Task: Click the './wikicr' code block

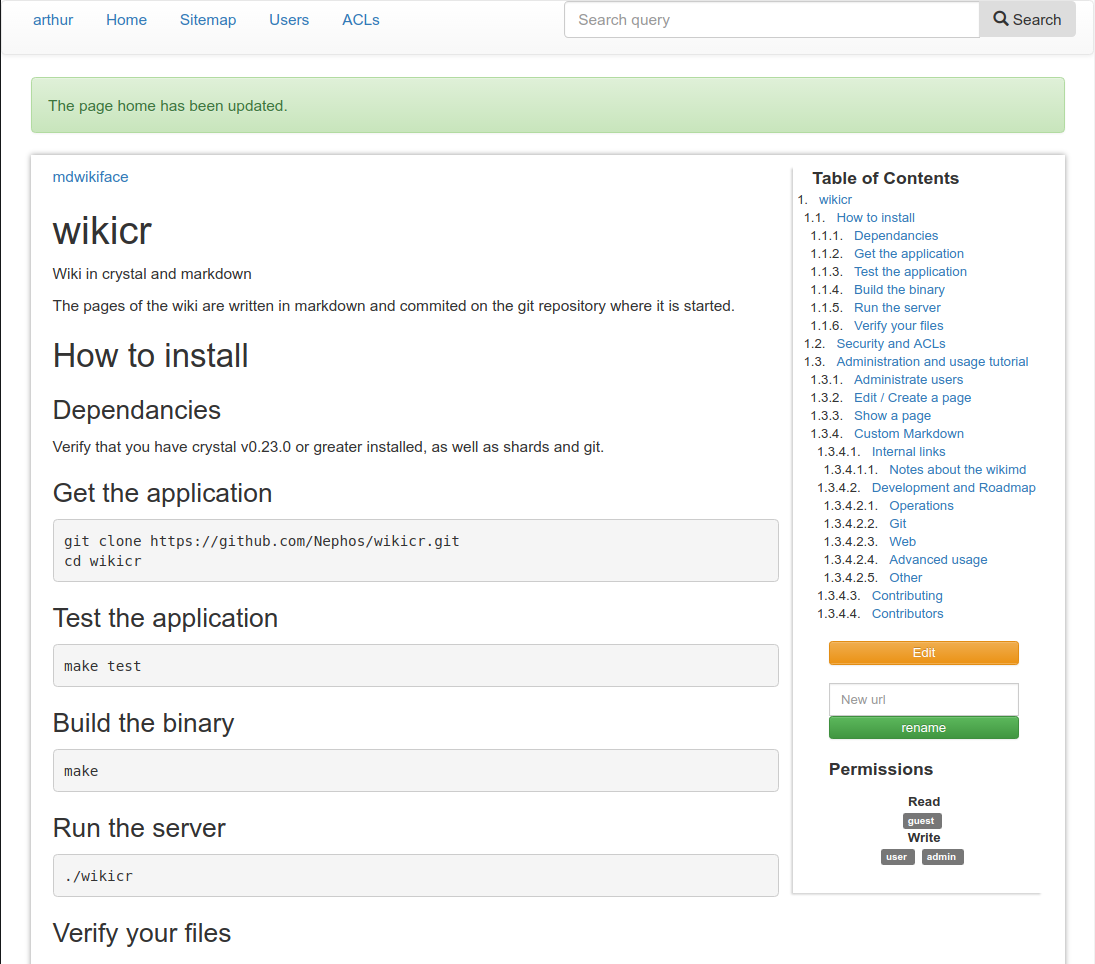Action: [416, 875]
